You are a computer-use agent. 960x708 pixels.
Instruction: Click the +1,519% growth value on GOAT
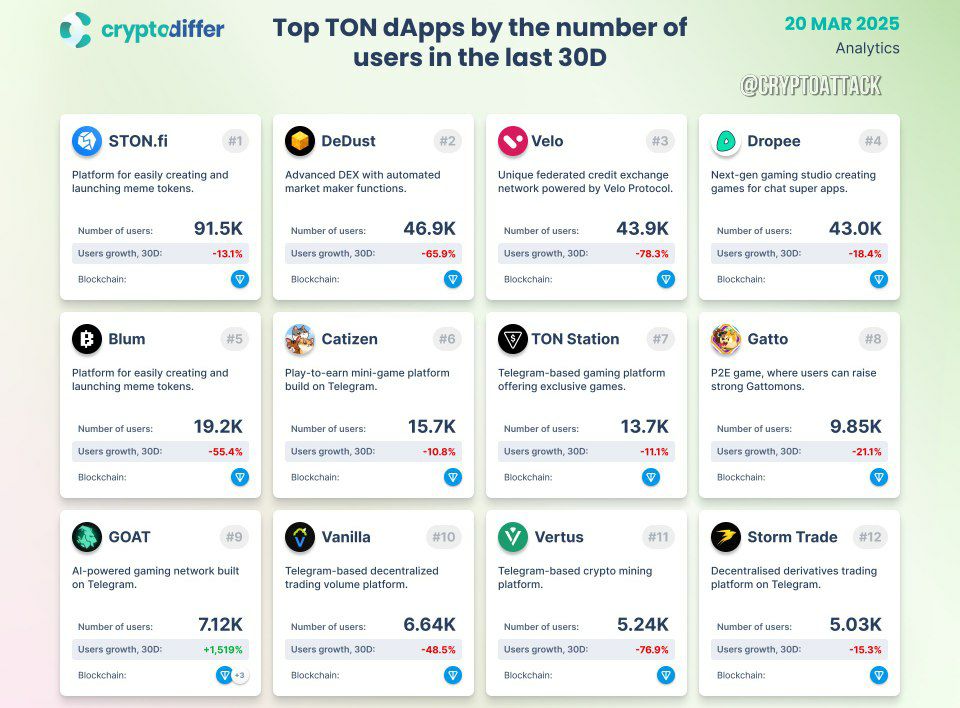pos(223,650)
